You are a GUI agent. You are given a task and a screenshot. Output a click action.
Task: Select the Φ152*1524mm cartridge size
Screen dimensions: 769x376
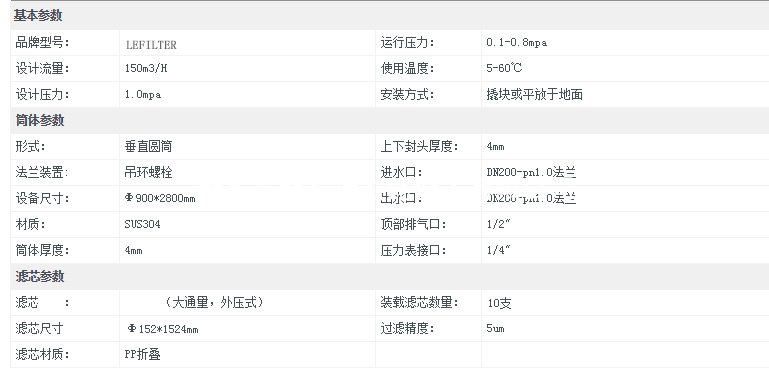pyautogui.click(x=162, y=329)
